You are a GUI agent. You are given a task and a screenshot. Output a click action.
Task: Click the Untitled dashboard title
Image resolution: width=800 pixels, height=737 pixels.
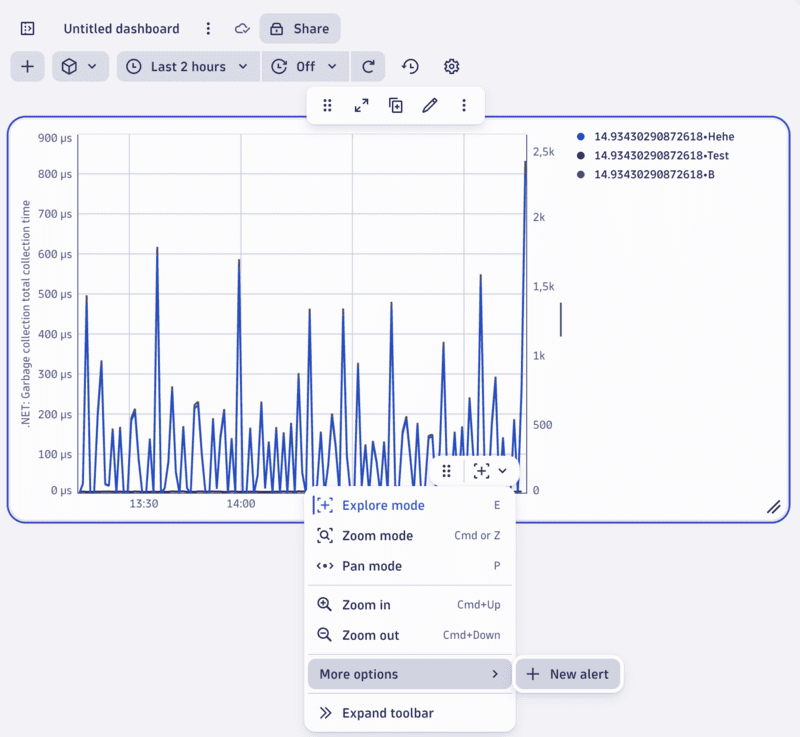(x=121, y=28)
